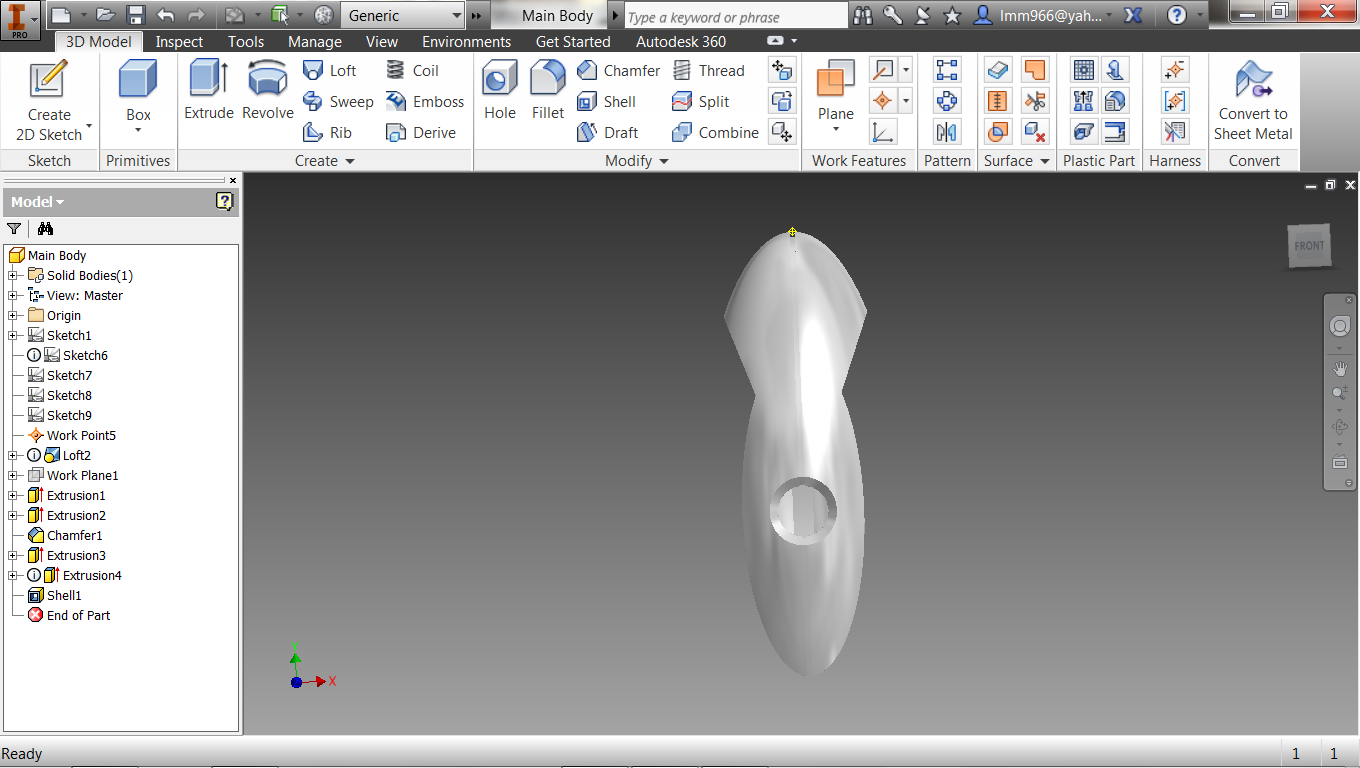1360x768 pixels.
Task: Apply the Fillet tool
Action: 548,90
